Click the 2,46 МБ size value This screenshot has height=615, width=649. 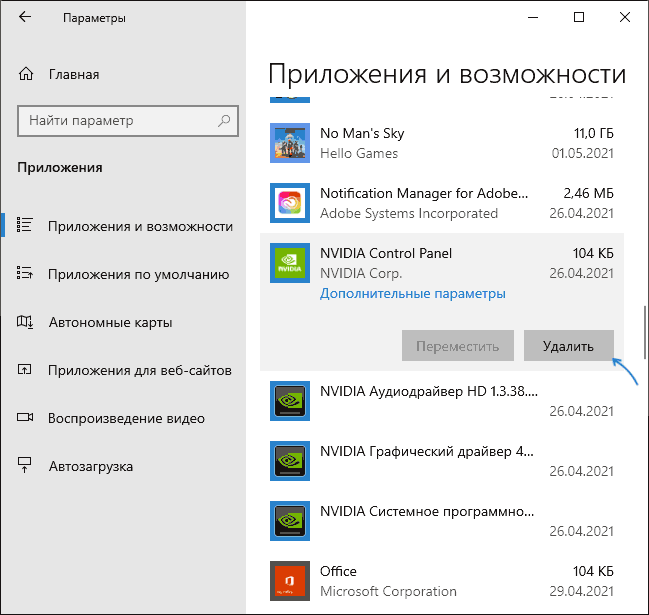click(x=588, y=193)
